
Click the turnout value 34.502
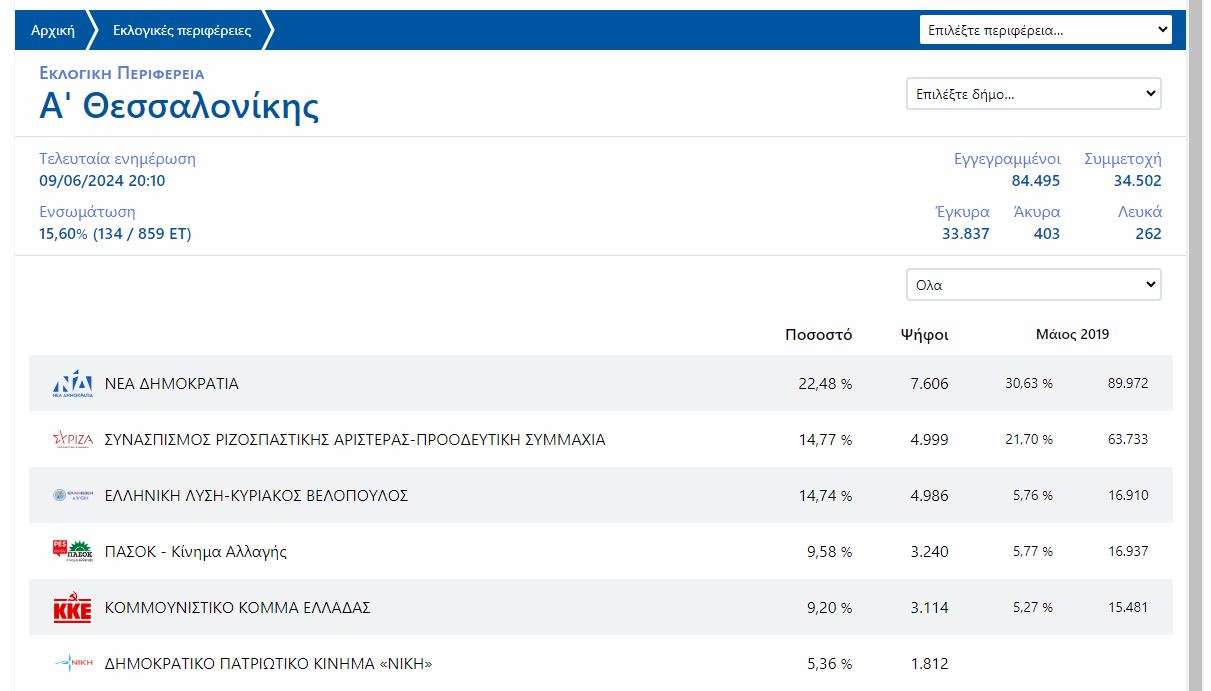tap(1138, 181)
